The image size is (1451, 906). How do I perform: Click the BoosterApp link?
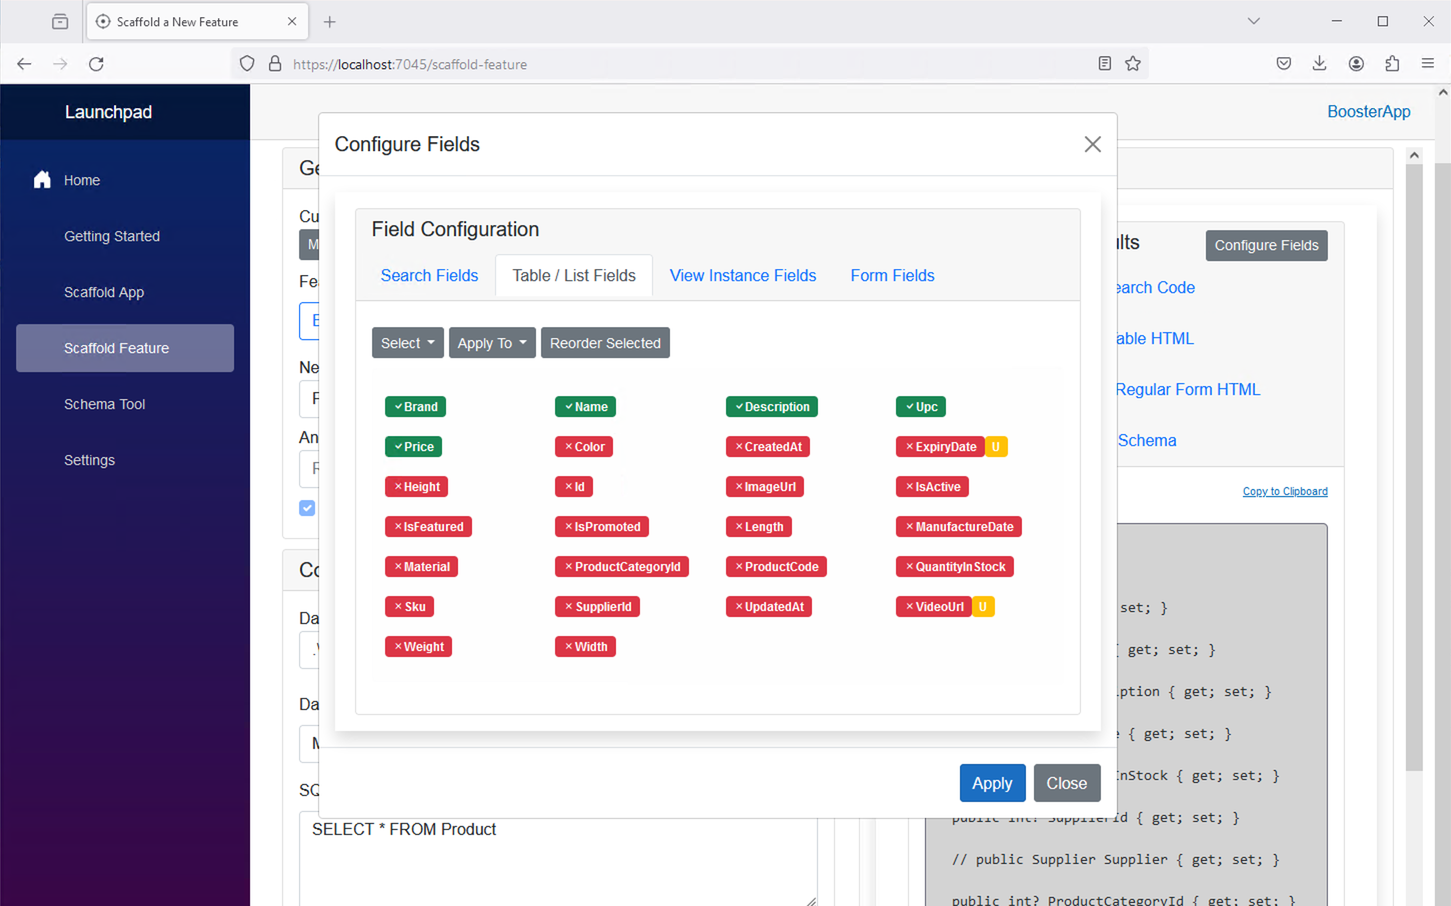click(x=1368, y=112)
